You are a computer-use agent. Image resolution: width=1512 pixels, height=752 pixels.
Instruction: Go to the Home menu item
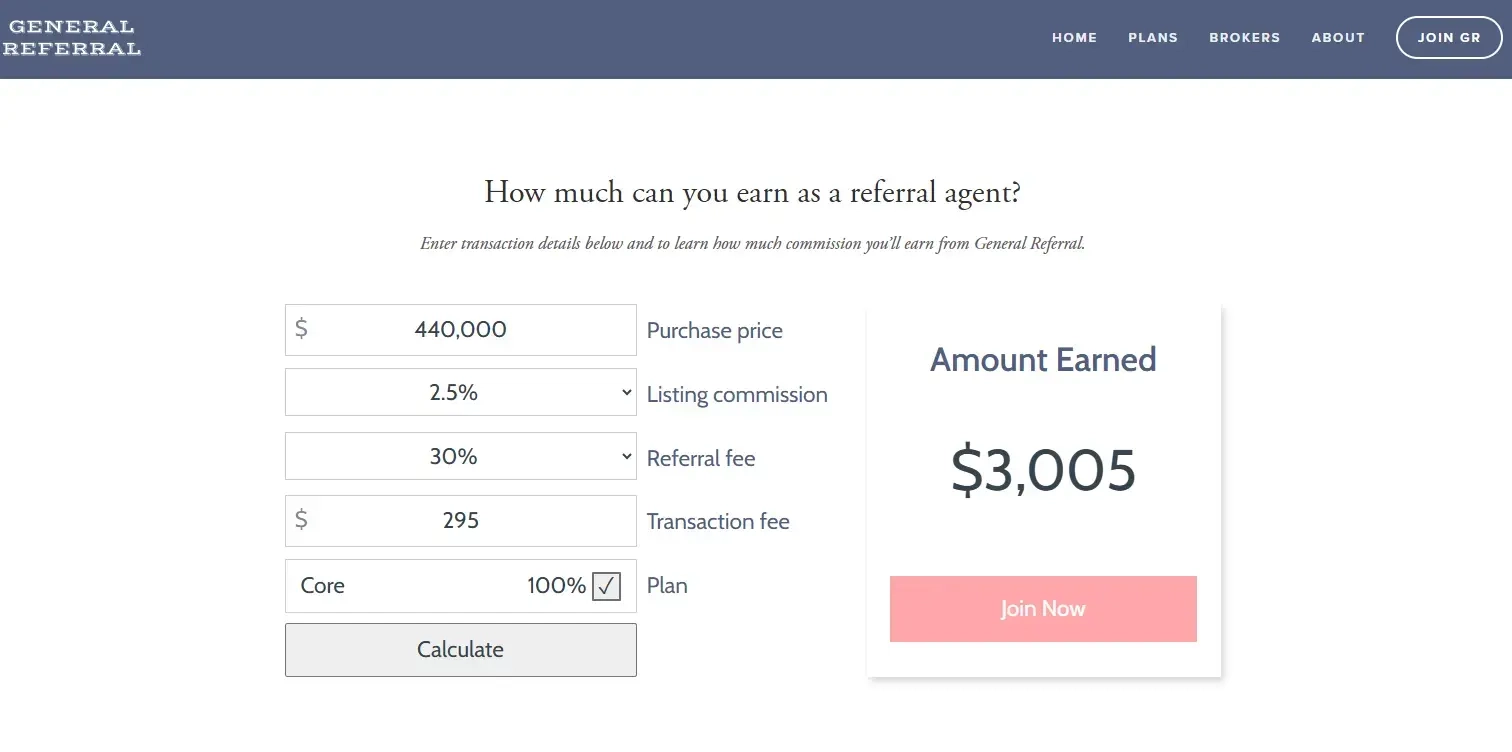(x=1074, y=38)
